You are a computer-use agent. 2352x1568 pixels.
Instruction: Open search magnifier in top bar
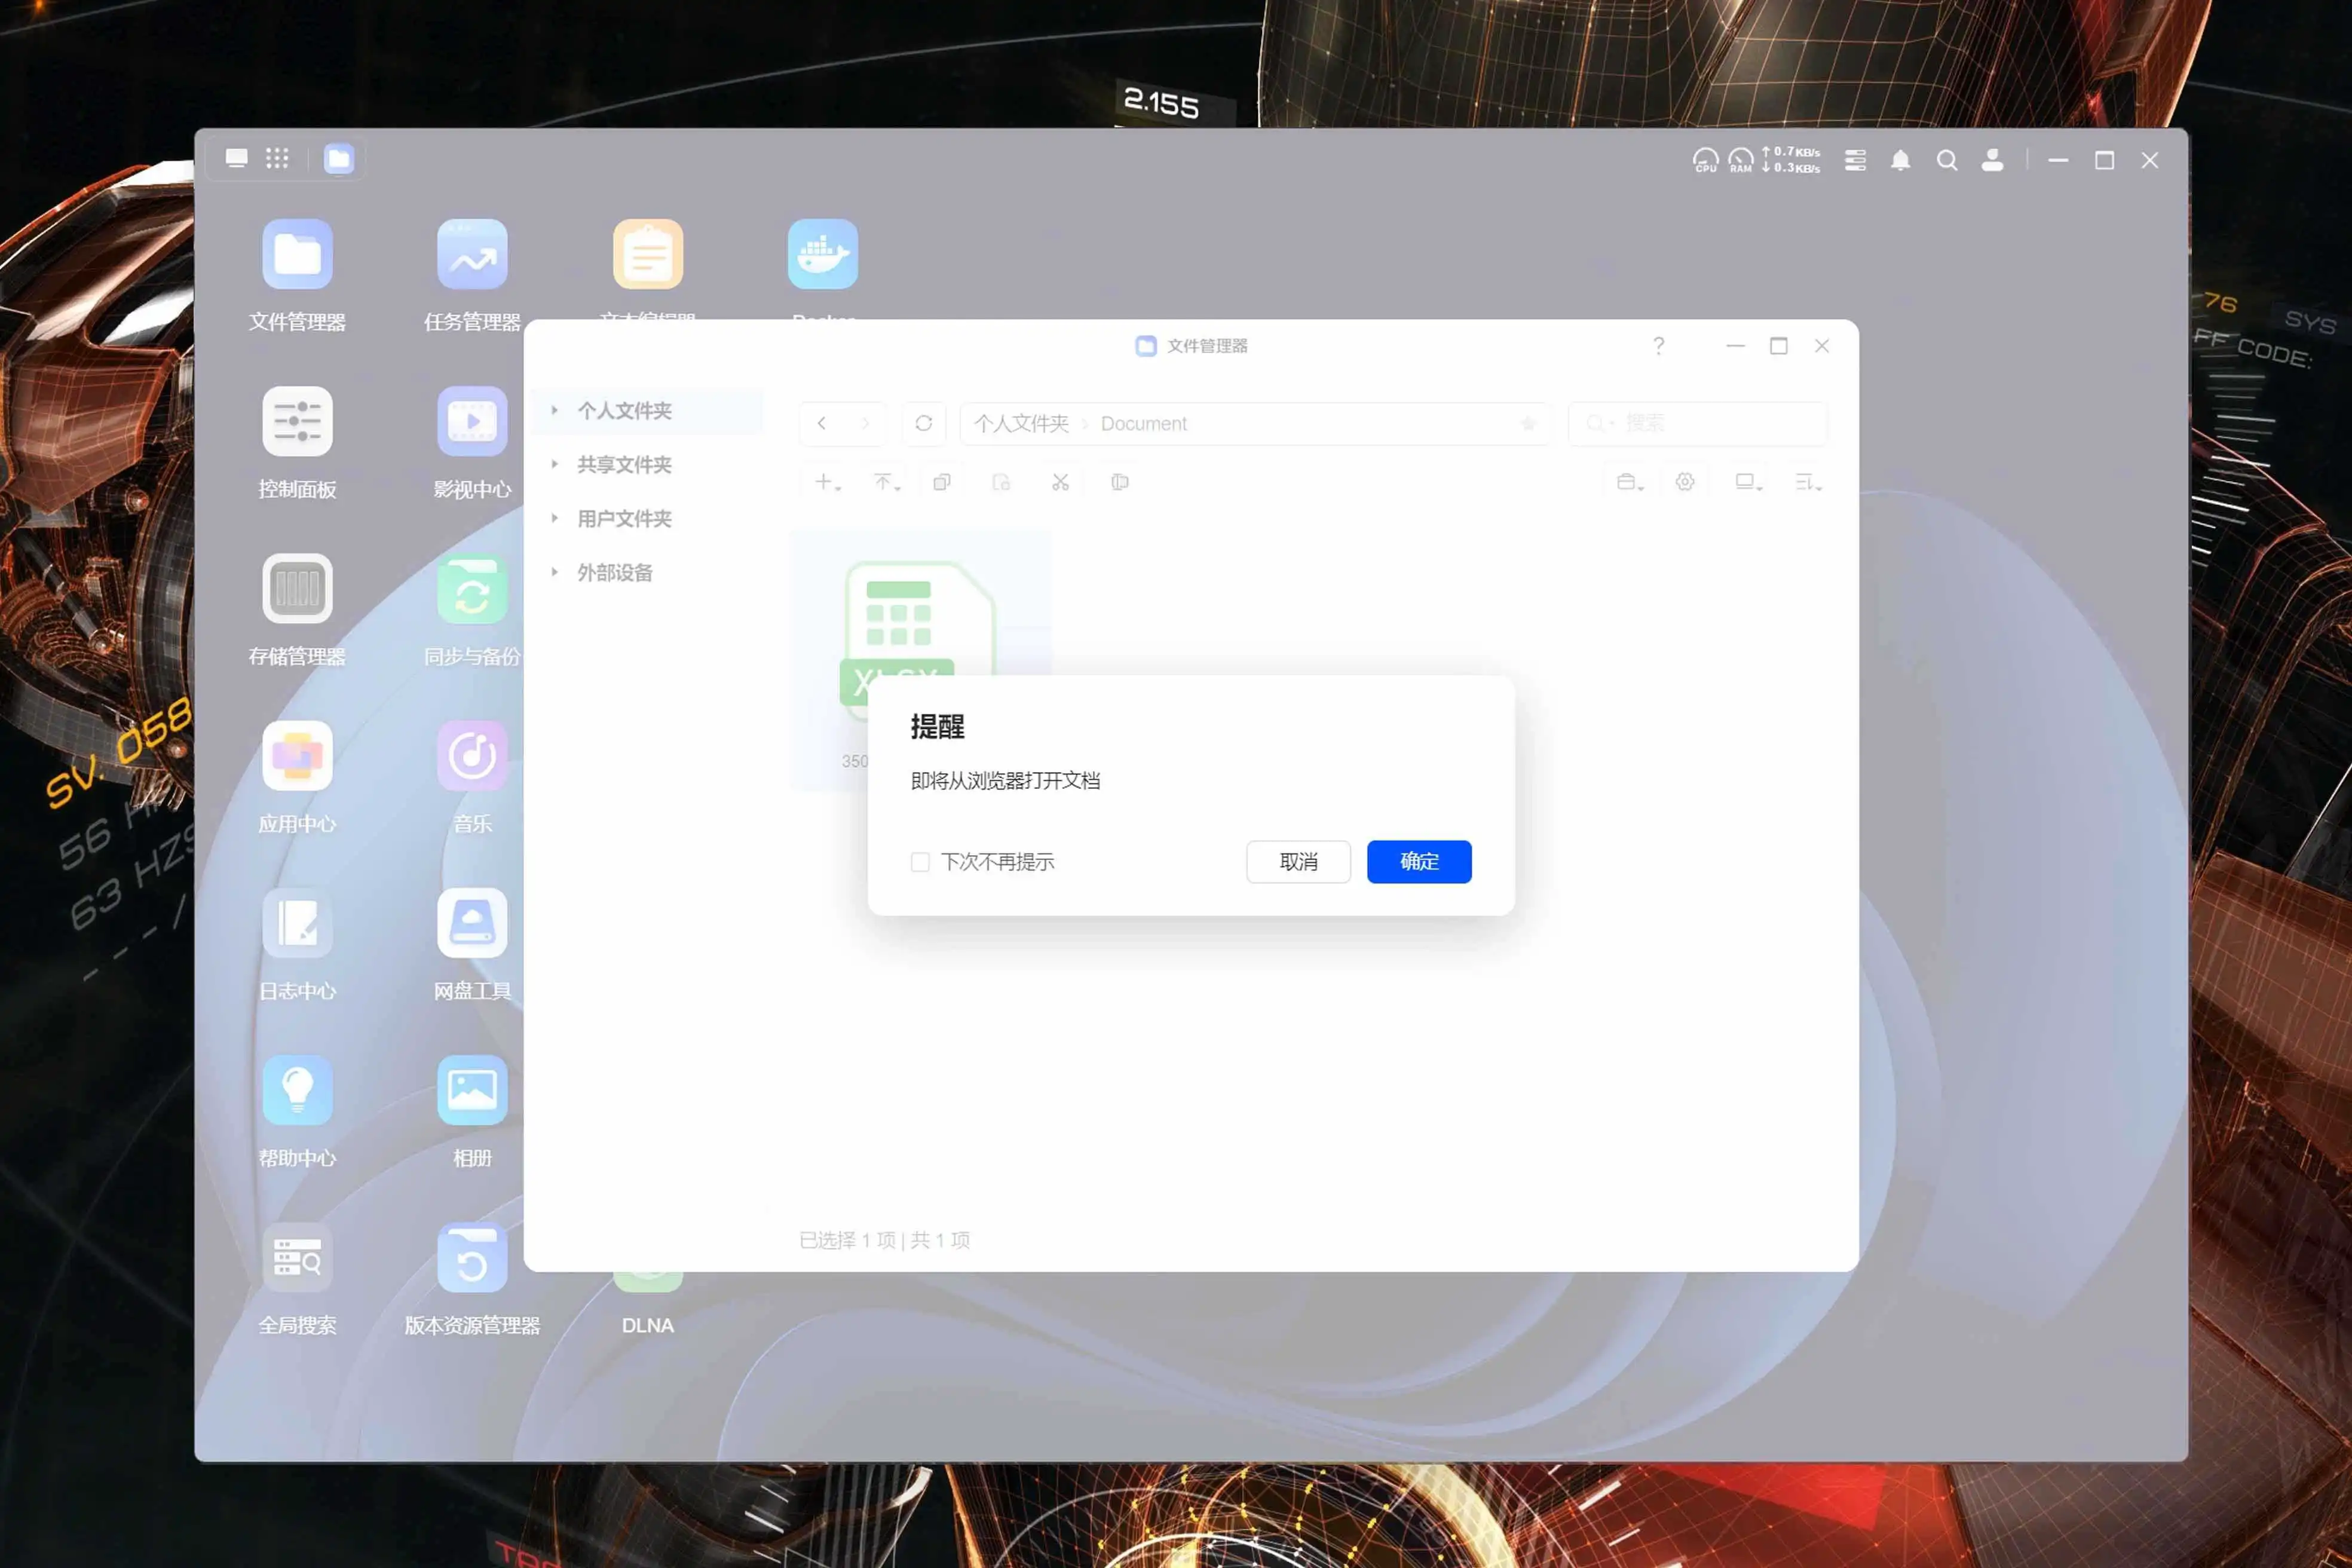pos(1946,160)
